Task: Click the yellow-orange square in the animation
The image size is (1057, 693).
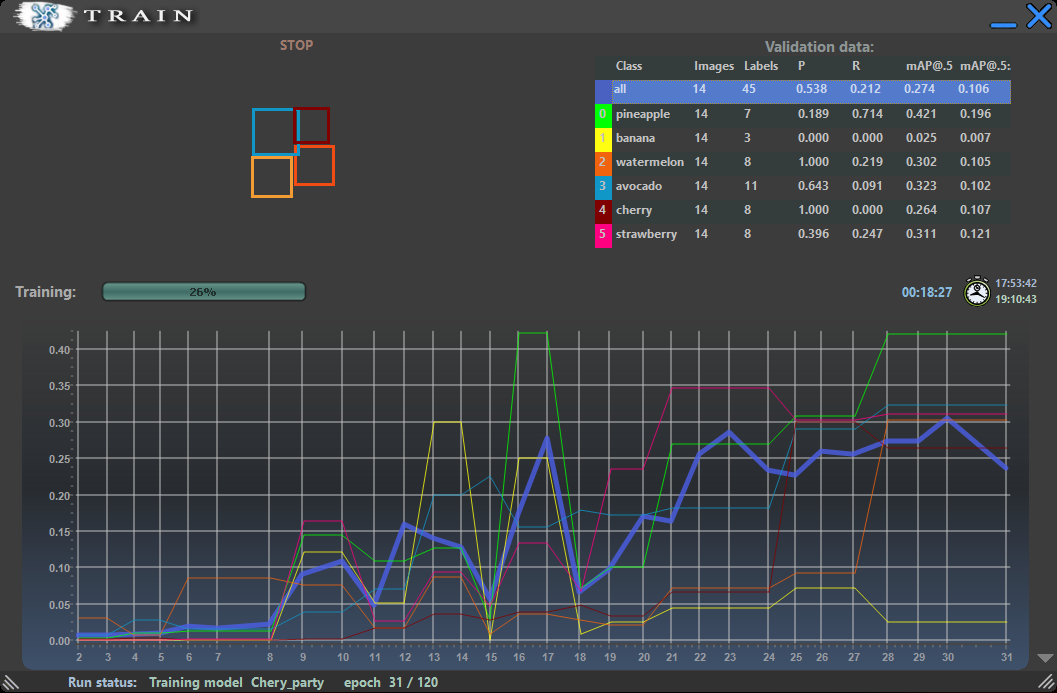Action: click(271, 177)
